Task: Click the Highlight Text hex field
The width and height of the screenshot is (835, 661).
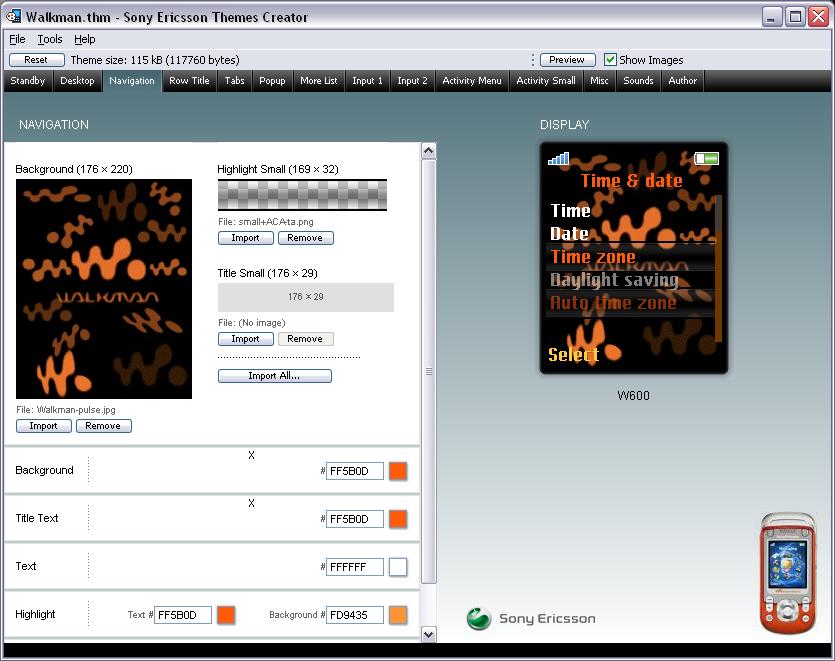Action: [x=183, y=615]
